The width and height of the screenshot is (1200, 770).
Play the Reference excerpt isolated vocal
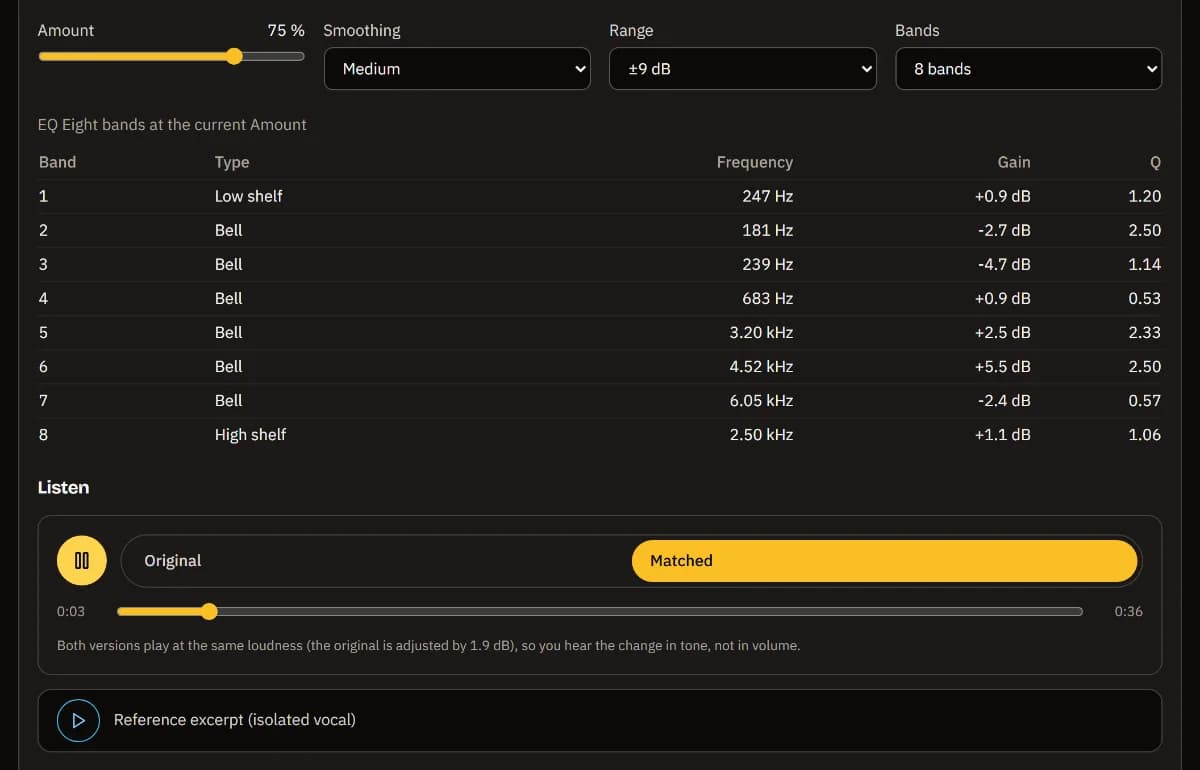click(x=78, y=720)
